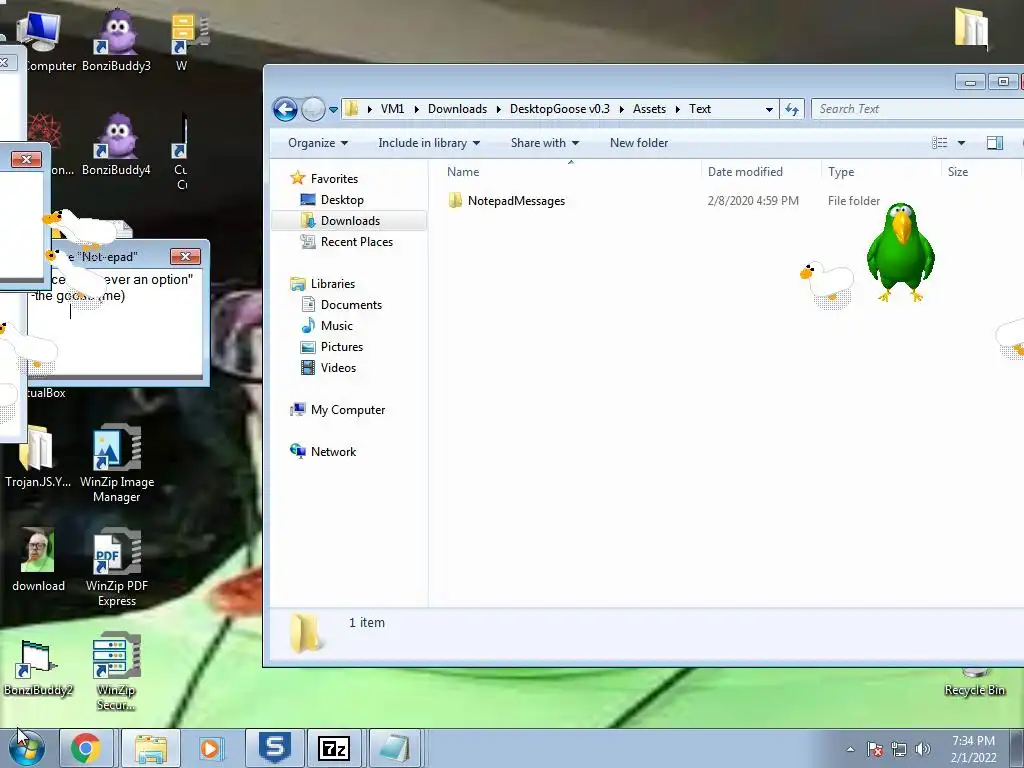Select Favorites in navigation pane

pos(334,178)
